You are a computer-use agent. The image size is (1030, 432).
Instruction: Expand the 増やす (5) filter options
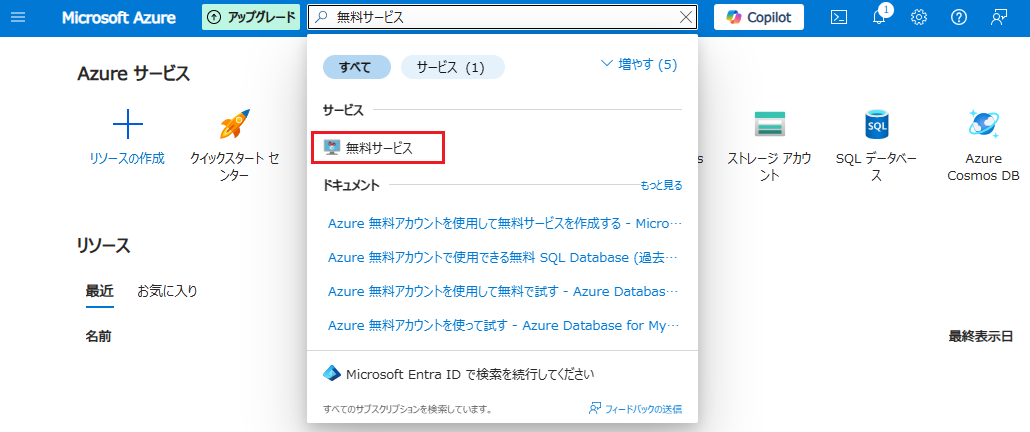[639, 64]
